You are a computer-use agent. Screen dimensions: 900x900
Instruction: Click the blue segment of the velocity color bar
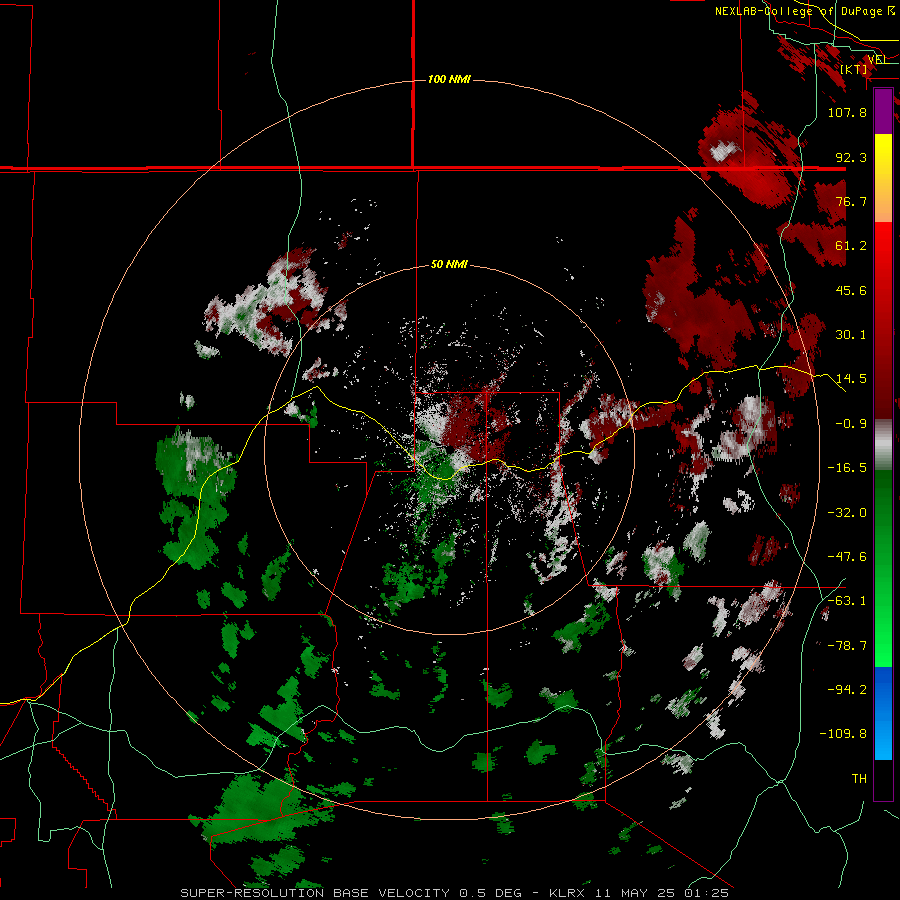(883, 713)
